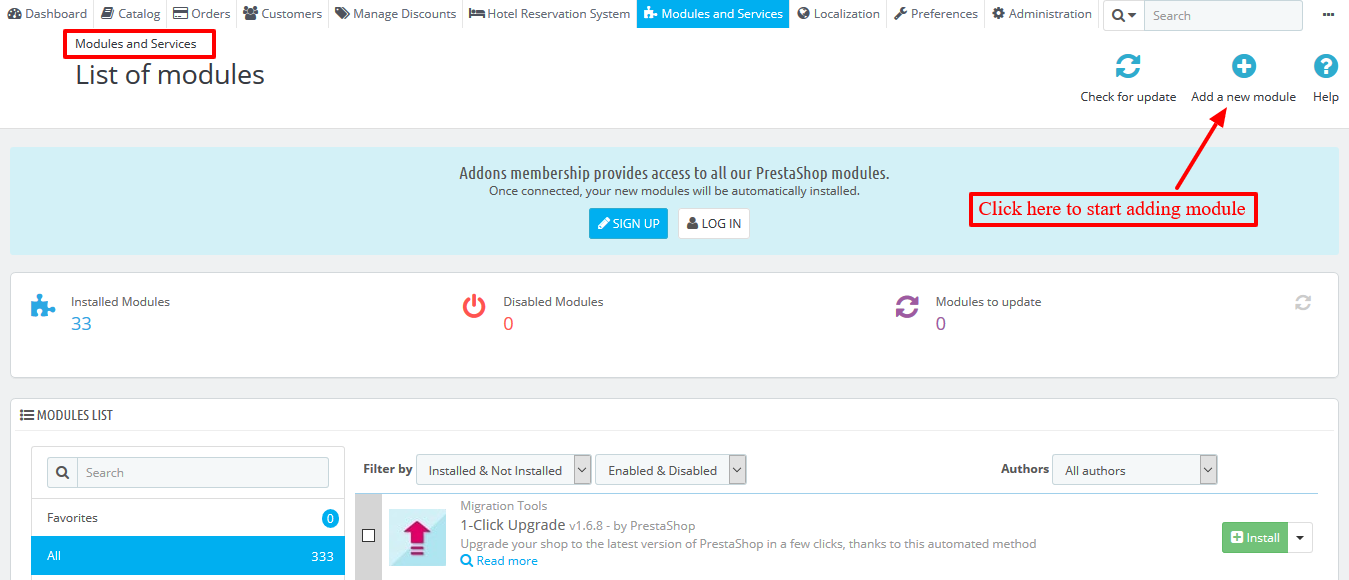Viewport: 1349px width, 580px height.
Task: Tick the 1-Click Upgrade module checkbox
Action: [368, 536]
